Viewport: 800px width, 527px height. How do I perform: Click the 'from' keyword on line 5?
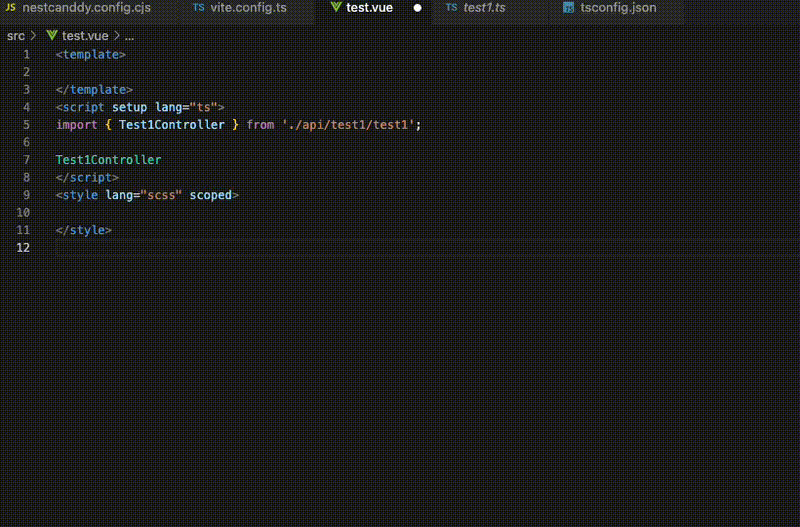click(260, 125)
